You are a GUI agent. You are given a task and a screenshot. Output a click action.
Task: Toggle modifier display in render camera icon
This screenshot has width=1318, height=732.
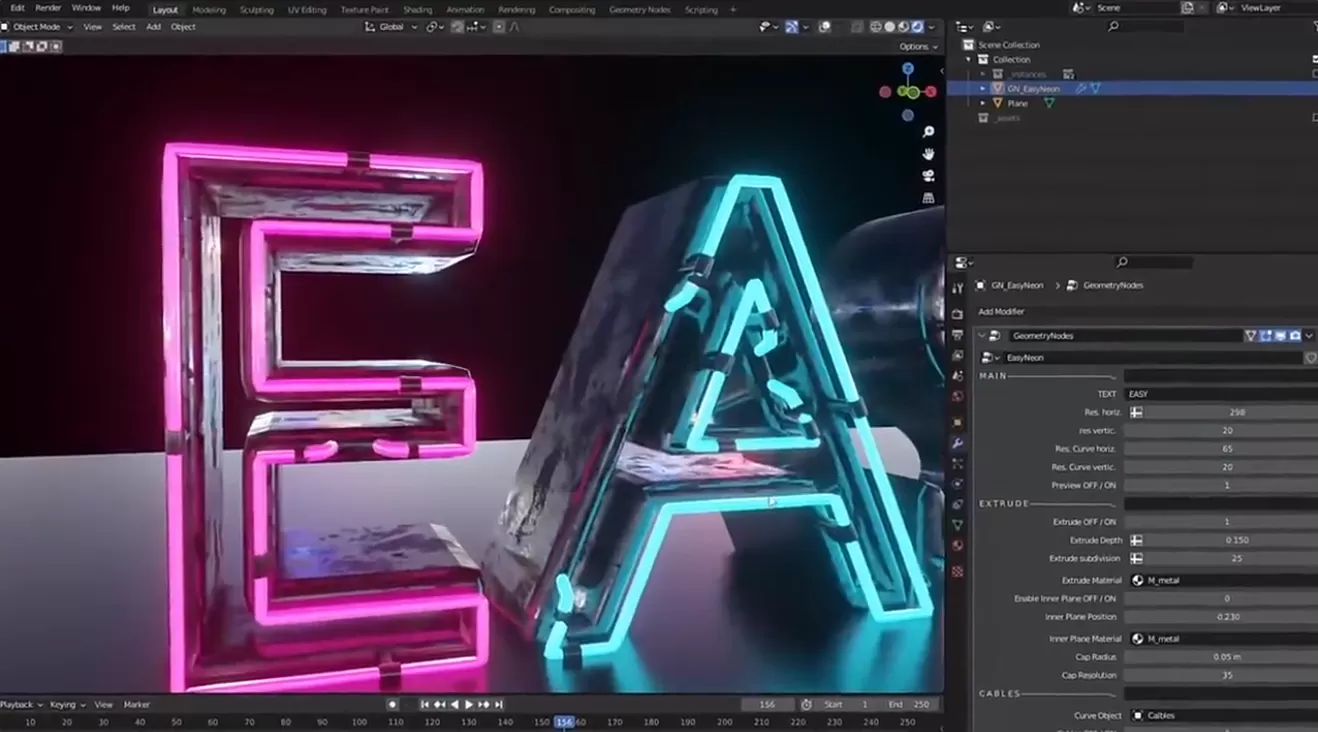[1295, 336]
